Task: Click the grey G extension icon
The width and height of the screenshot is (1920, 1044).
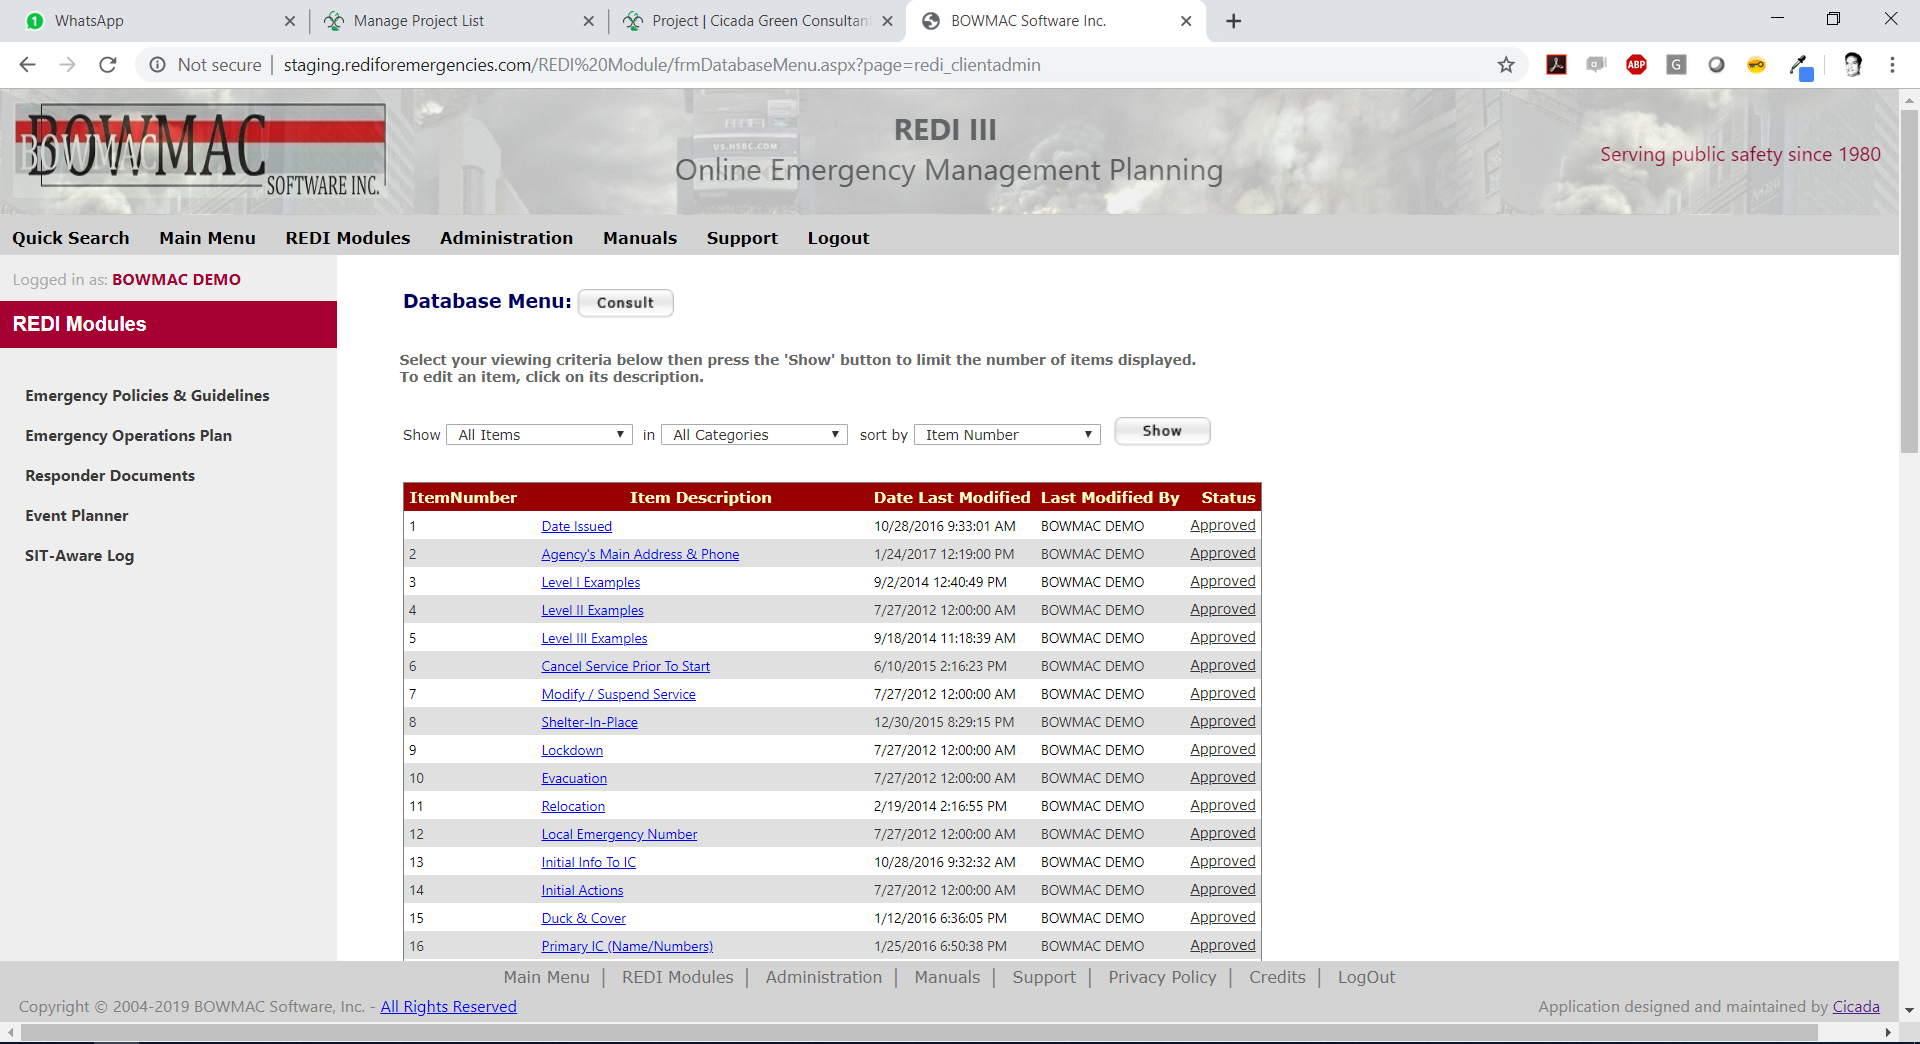Action: pos(1676,65)
